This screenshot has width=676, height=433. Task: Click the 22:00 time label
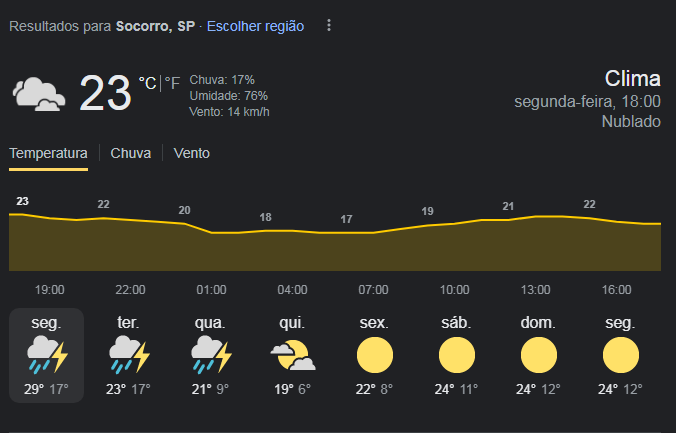(130, 289)
